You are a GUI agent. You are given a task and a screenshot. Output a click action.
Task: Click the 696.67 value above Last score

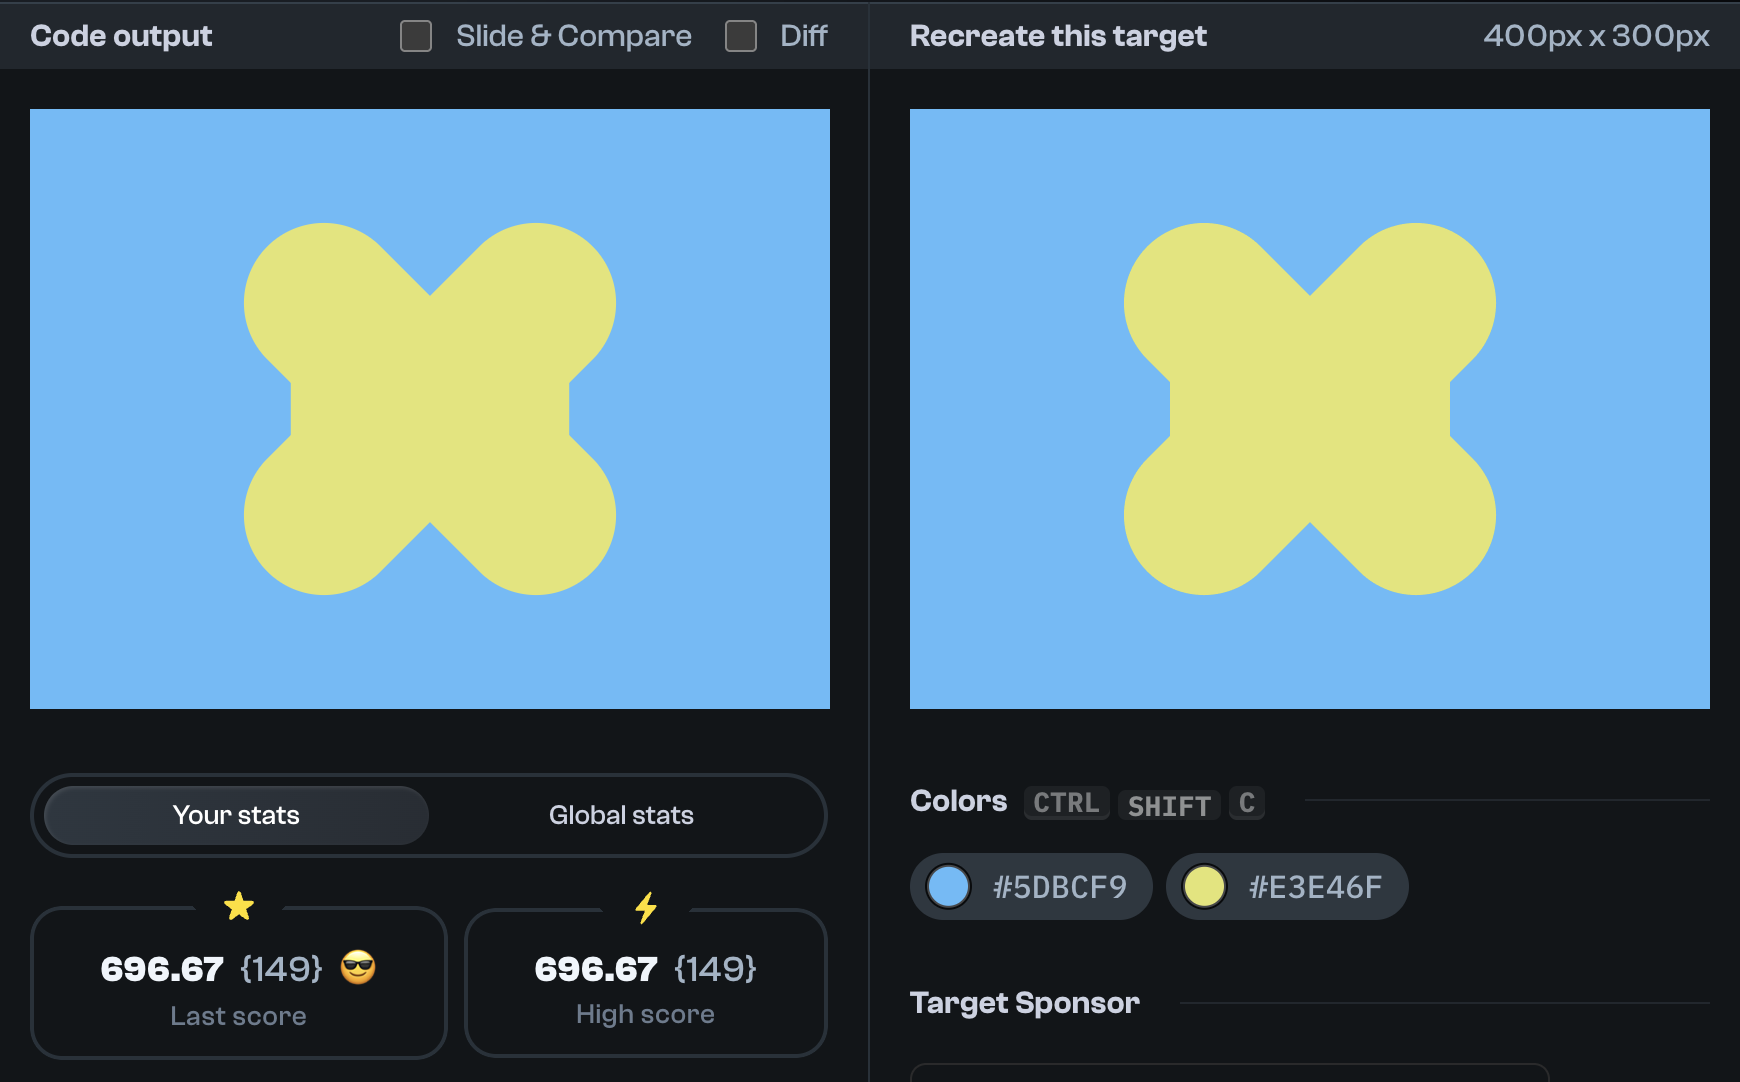(162, 969)
